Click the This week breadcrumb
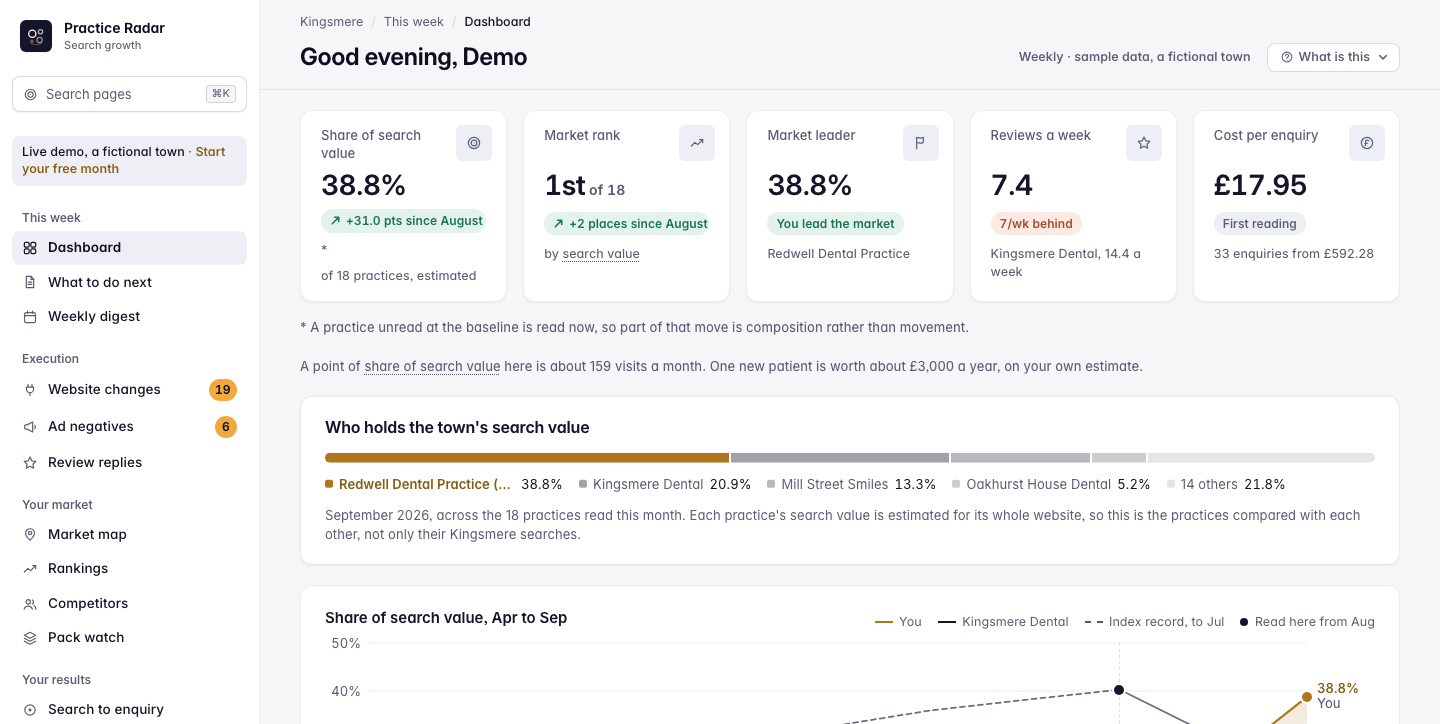This screenshot has height=724, width=1440. pyautogui.click(x=414, y=21)
